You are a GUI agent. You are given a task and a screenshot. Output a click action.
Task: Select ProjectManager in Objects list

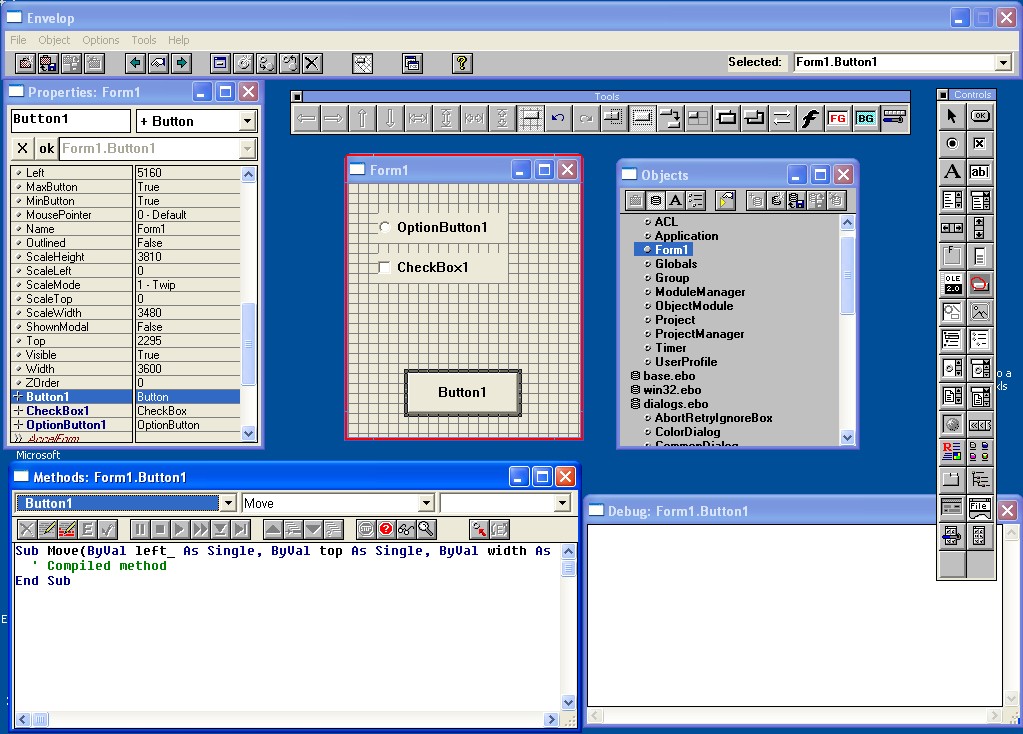click(699, 333)
